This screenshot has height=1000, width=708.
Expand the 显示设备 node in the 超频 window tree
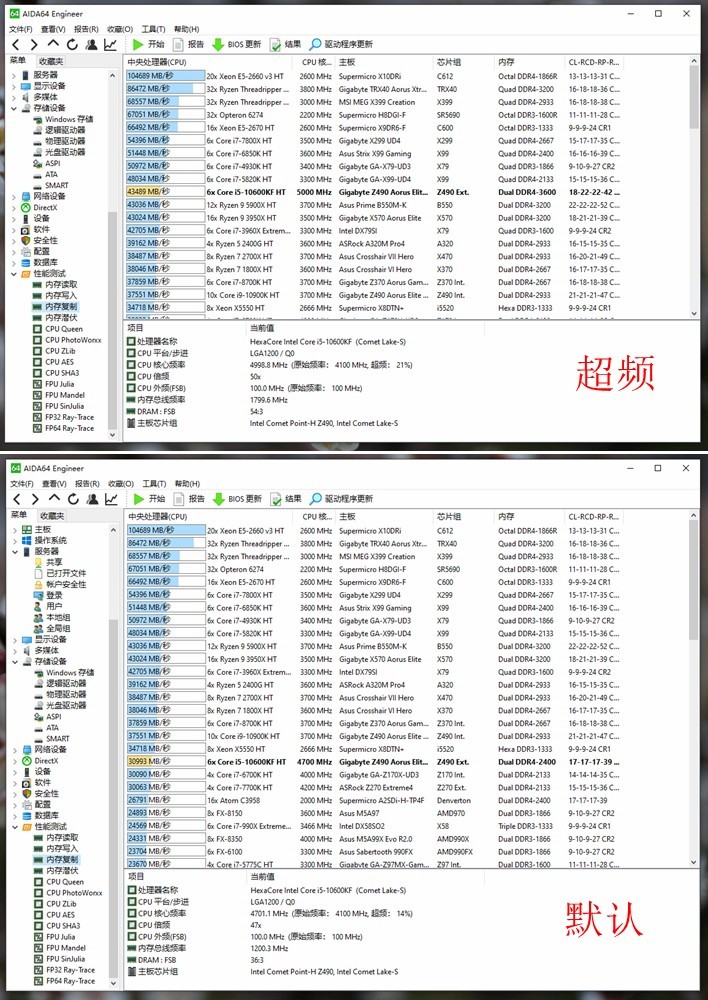pyautogui.click(x=14, y=86)
